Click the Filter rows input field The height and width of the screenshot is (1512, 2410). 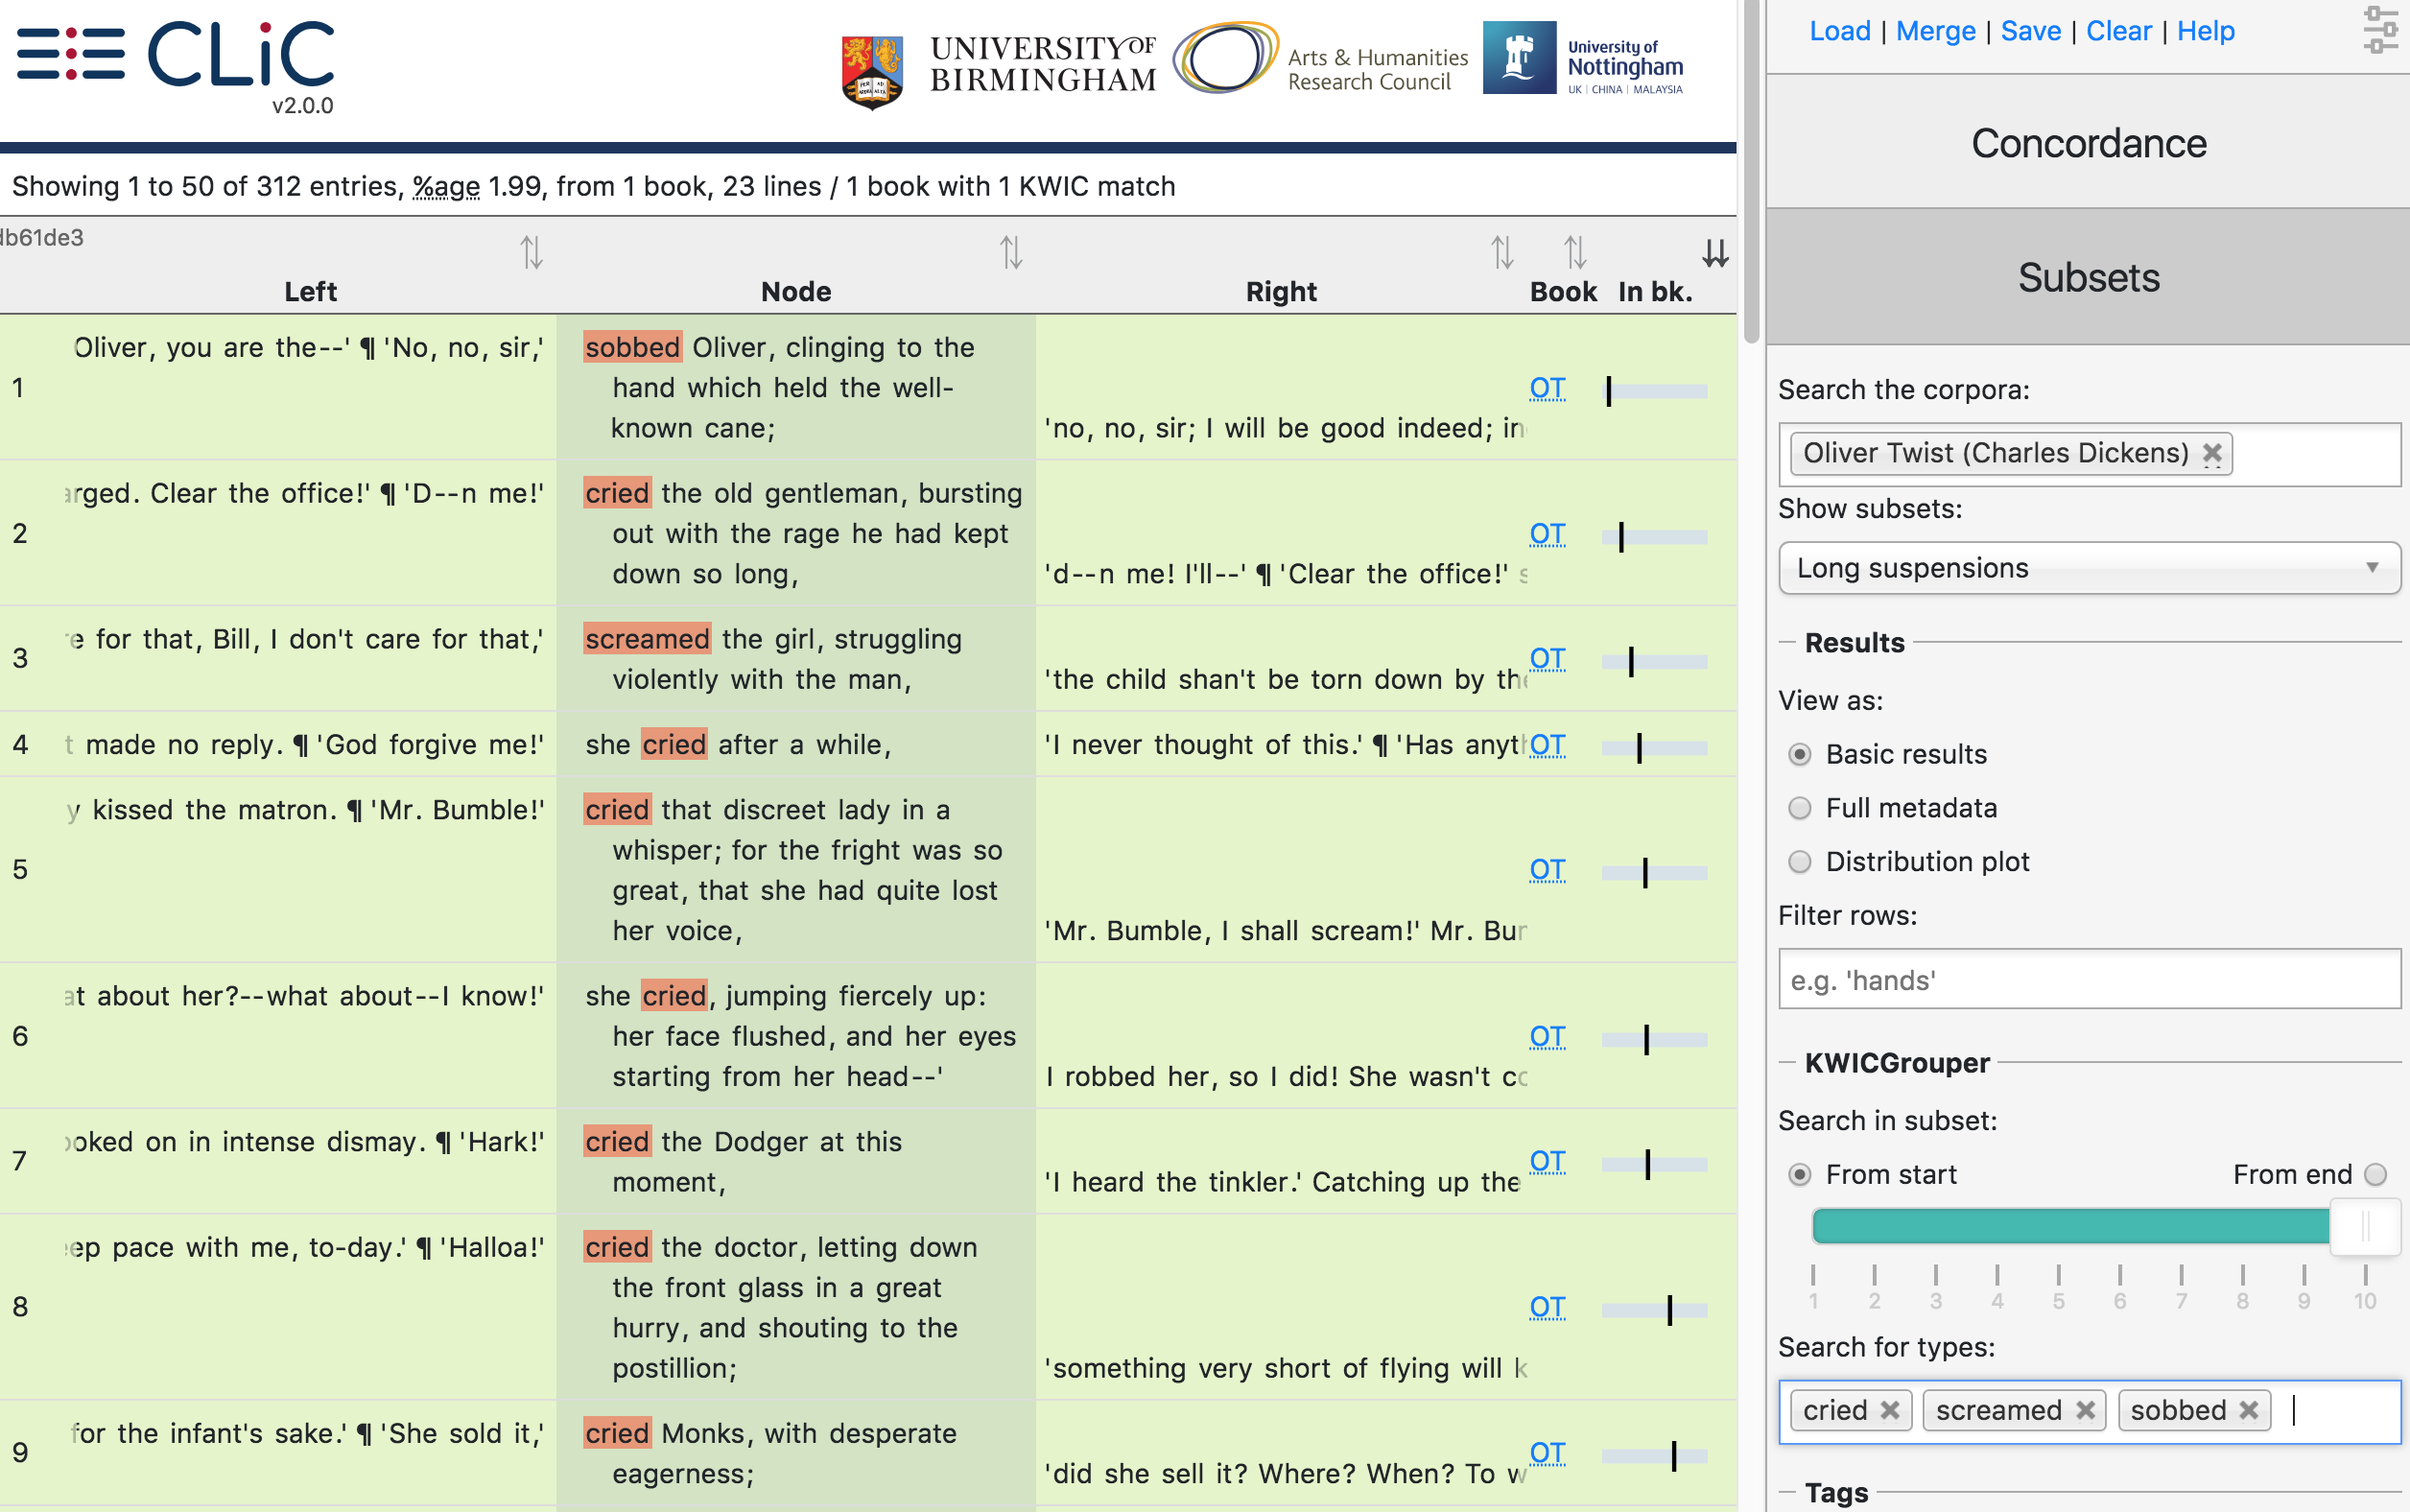pos(2089,980)
